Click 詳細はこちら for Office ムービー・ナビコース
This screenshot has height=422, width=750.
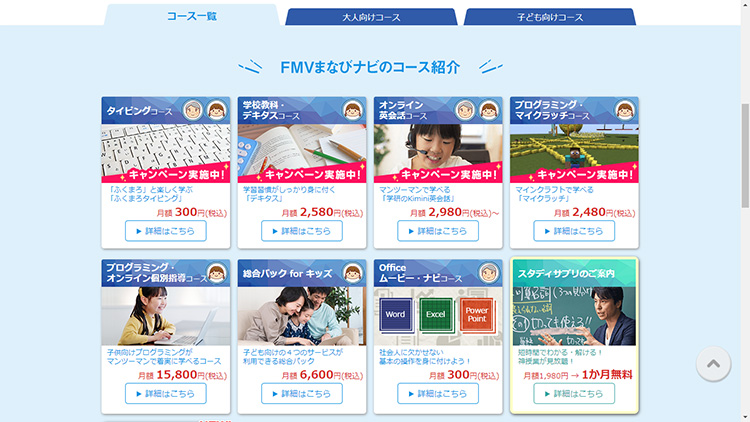click(438, 394)
